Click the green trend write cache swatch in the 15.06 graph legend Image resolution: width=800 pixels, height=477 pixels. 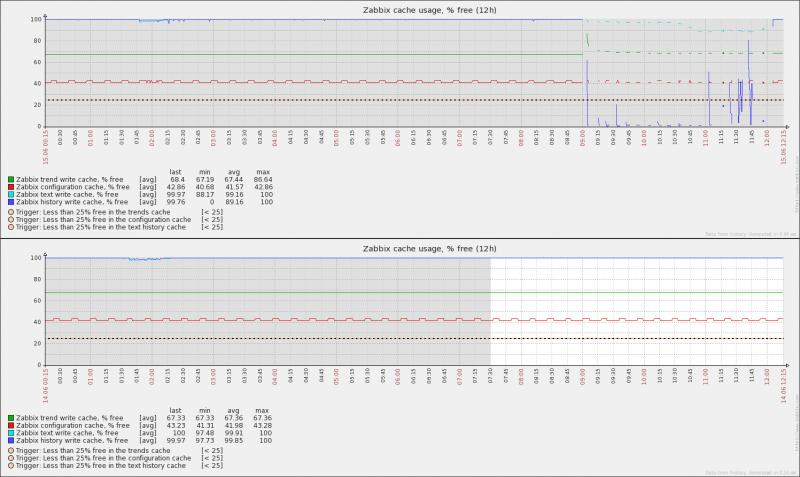[x=11, y=180]
